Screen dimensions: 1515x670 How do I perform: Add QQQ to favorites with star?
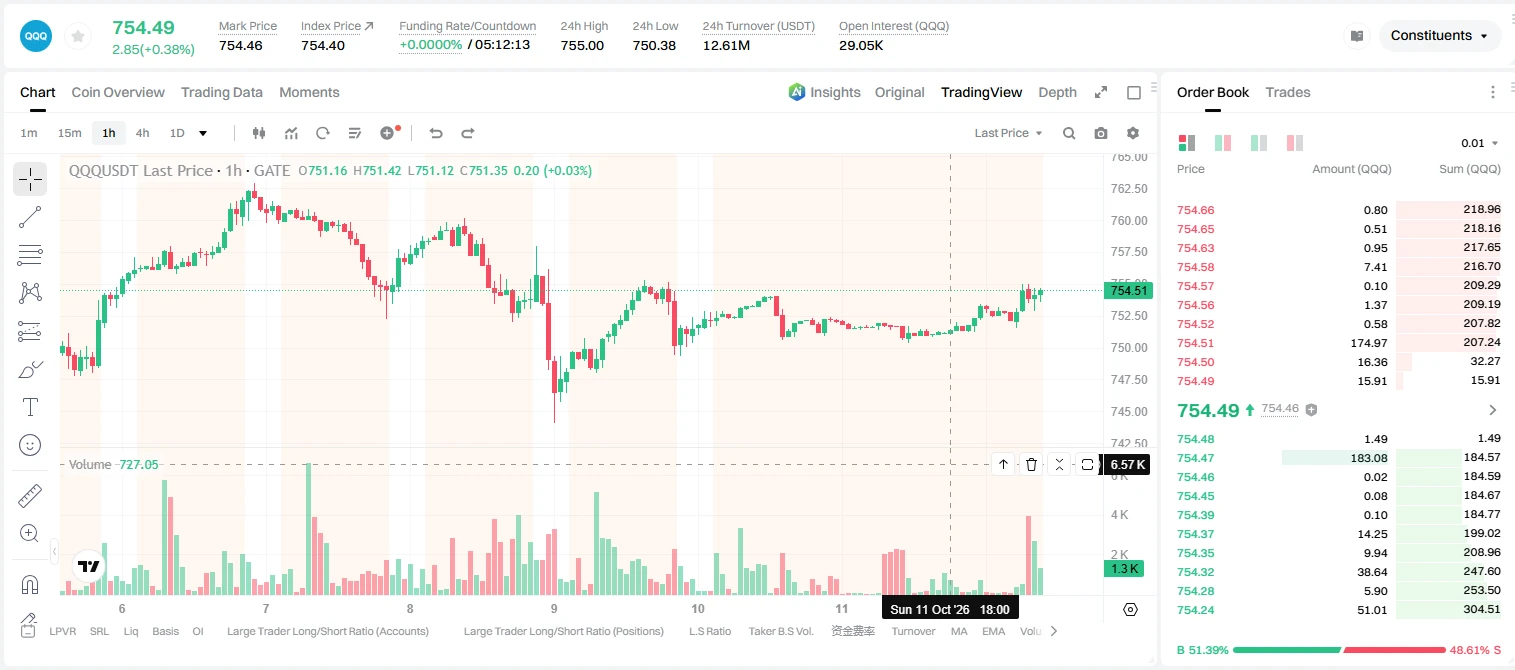point(78,36)
